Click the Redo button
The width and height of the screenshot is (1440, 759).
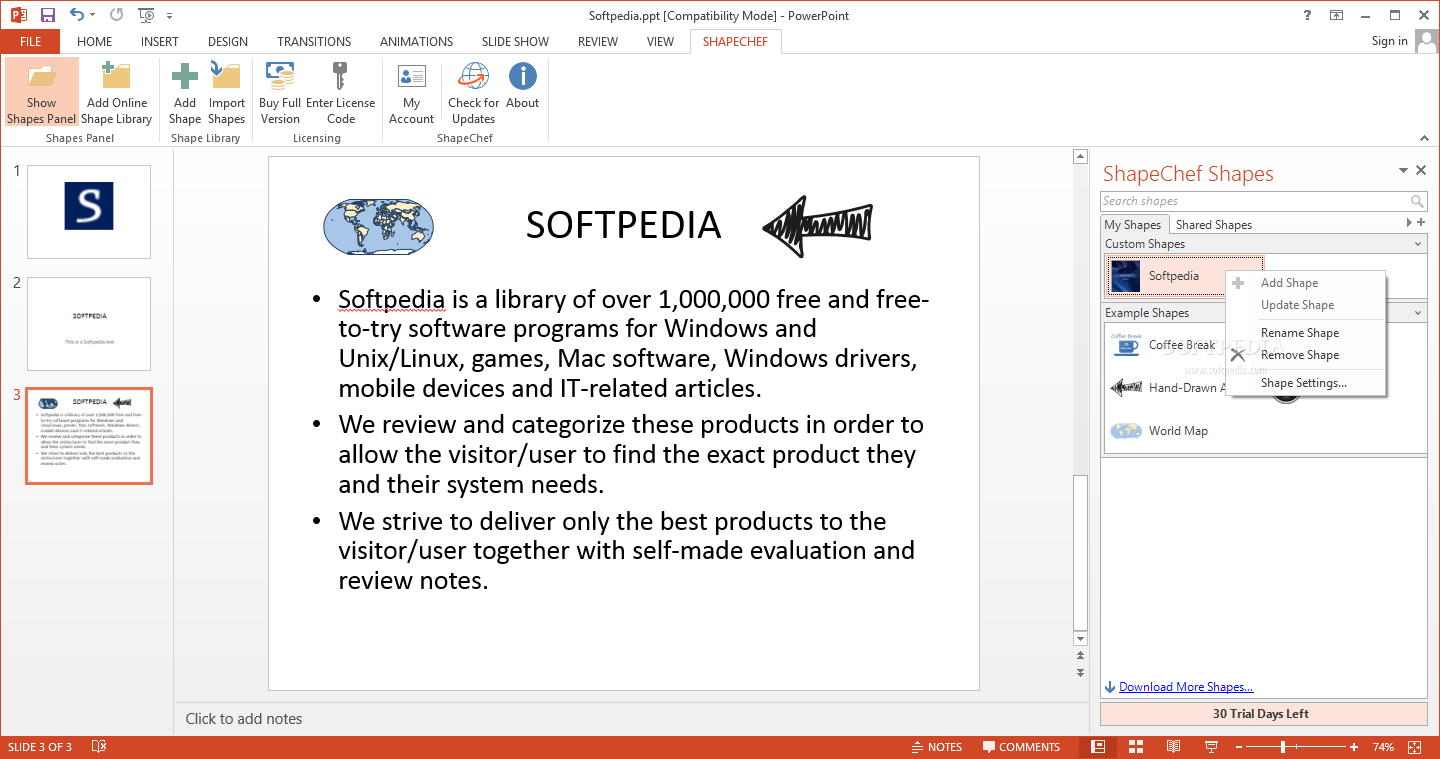point(116,15)
